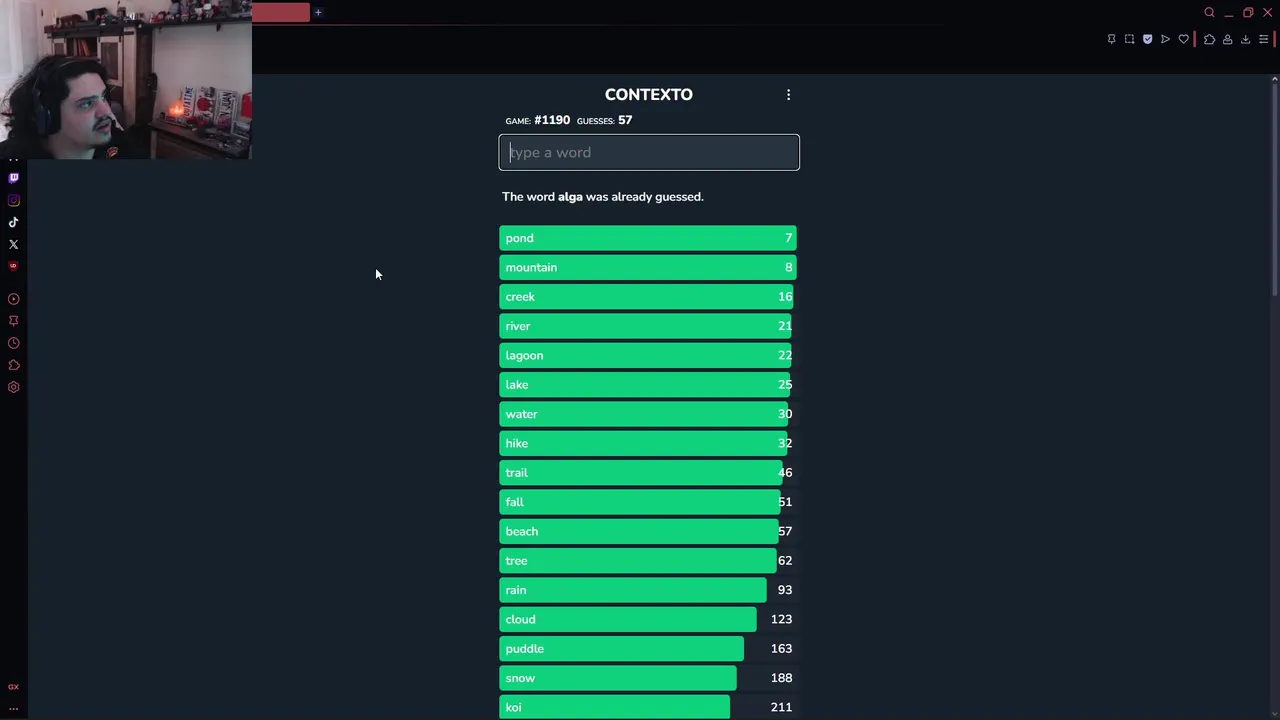This screenshot has height=720, width=1280.
Task: Open browsing History clock icon in sidebar
Action: (x=14, y=343)
